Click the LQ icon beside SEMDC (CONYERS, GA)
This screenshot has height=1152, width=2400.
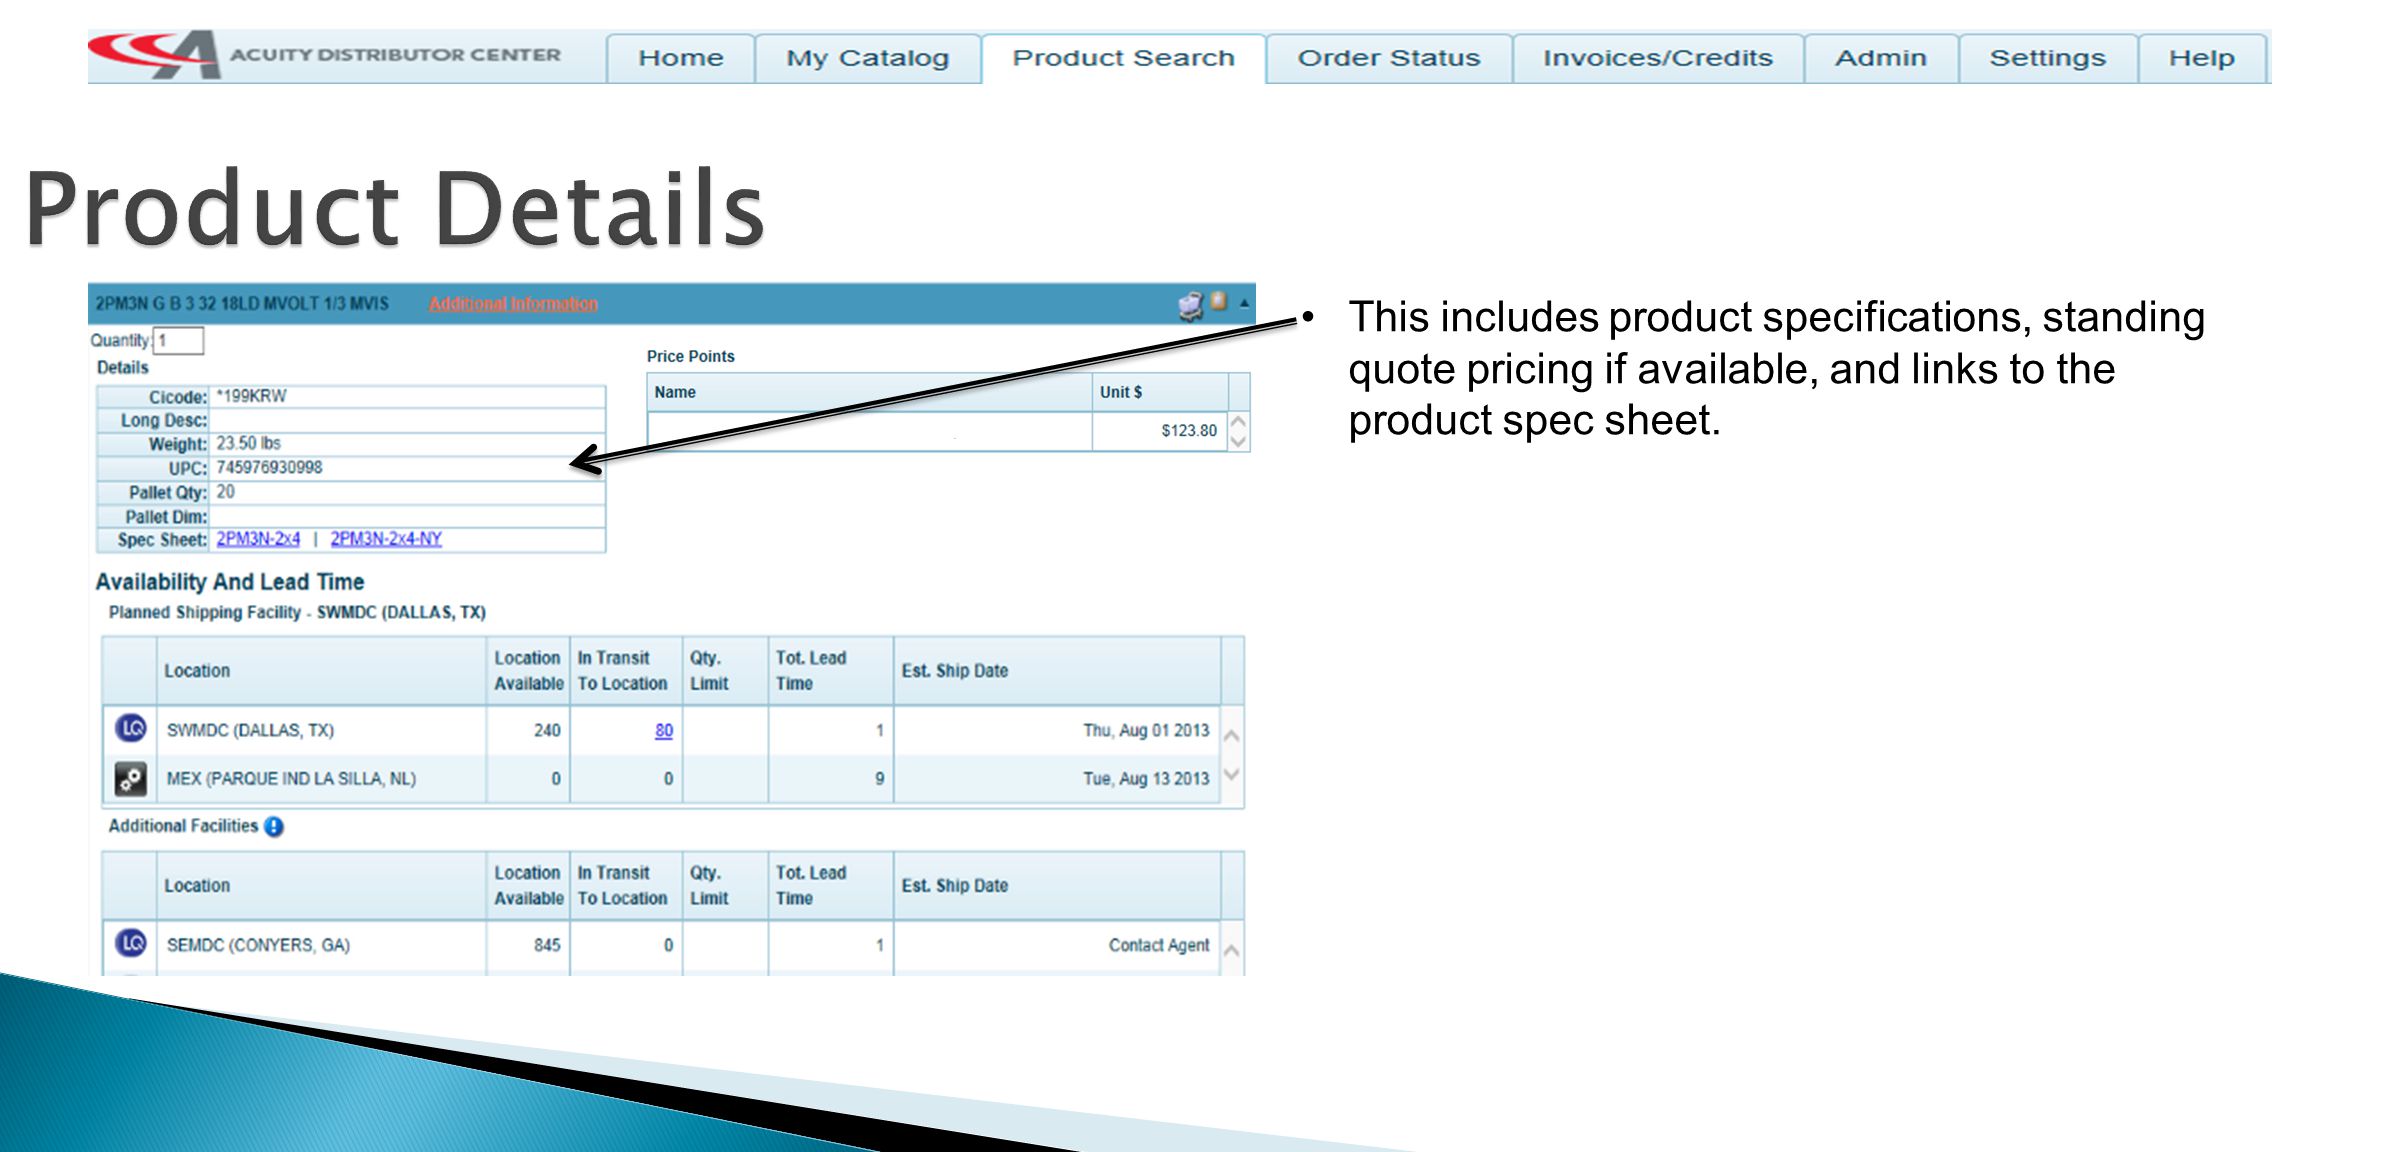click(131, 943)
